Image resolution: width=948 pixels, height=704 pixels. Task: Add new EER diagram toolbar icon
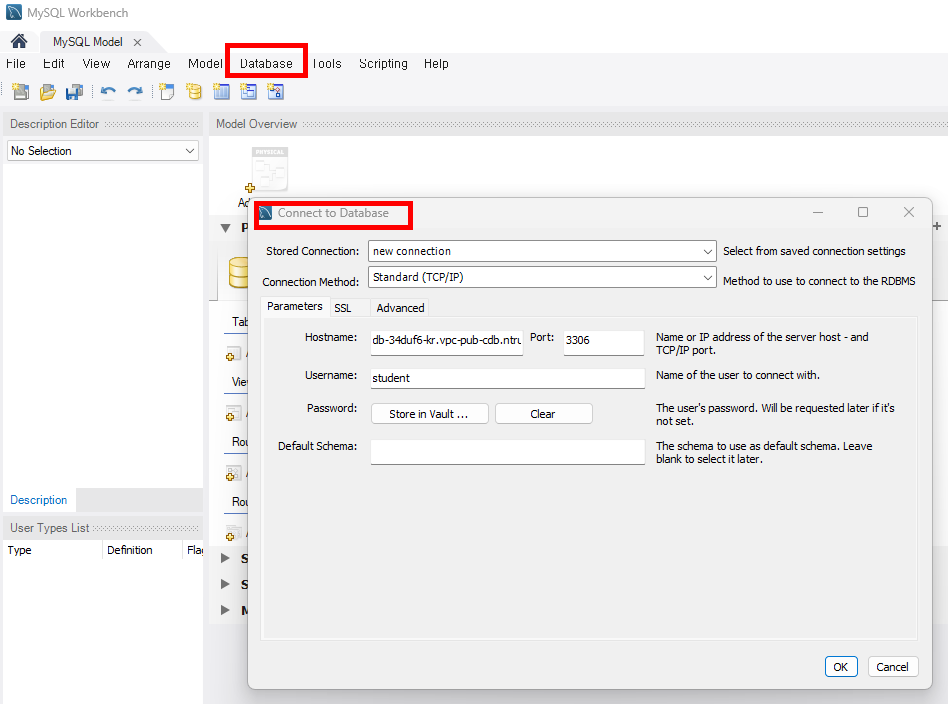[166, 91]
